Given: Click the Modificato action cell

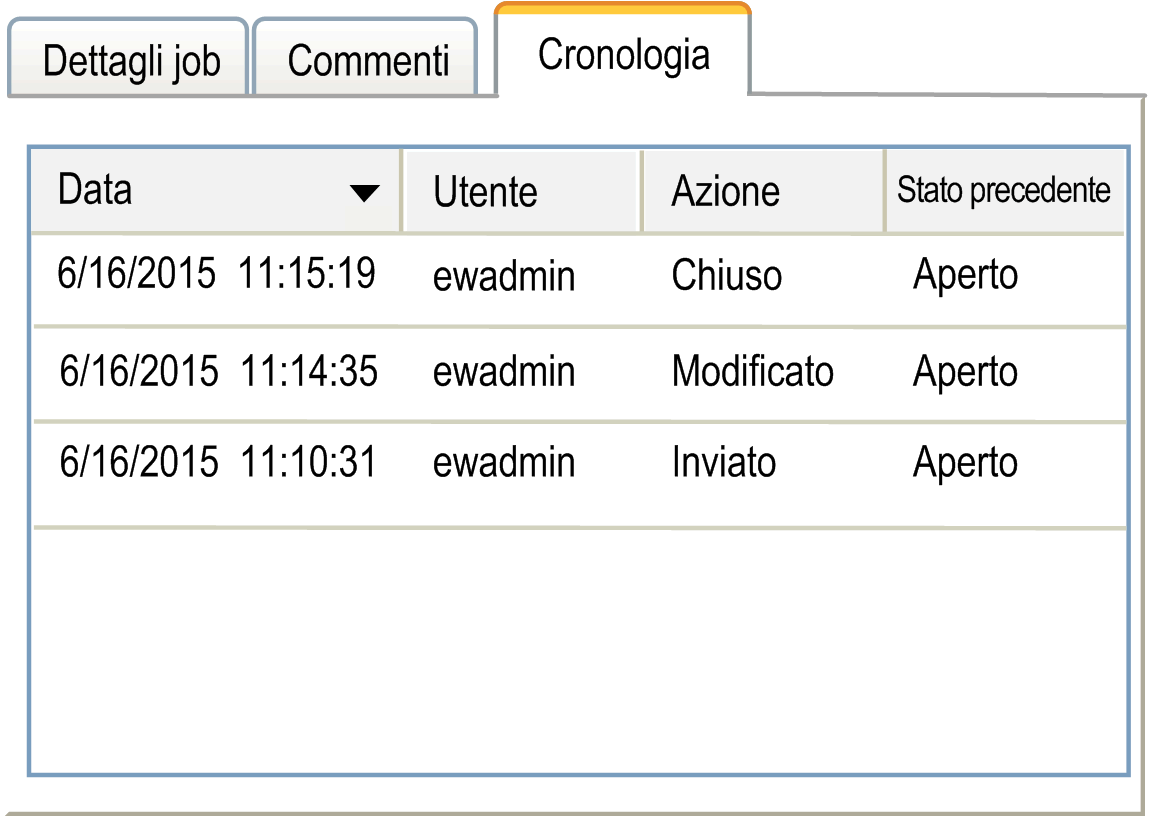Looking at the screenshot, I should coord(752,372).
